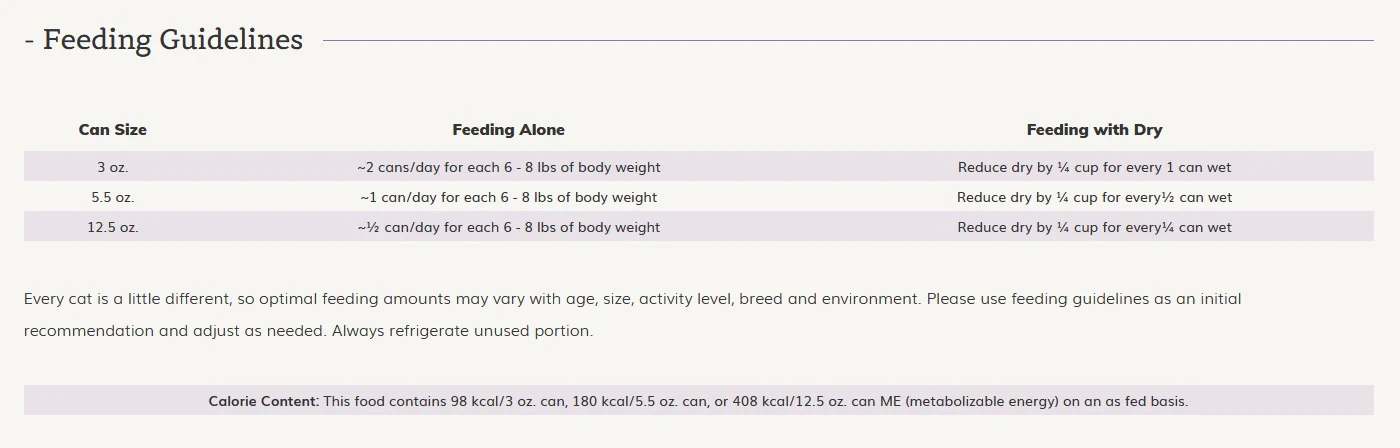Viewport: 1400px width, 448px height.
Task: Click the ~2 cans/day feeding alone cell
Action: tap(508, 167)
